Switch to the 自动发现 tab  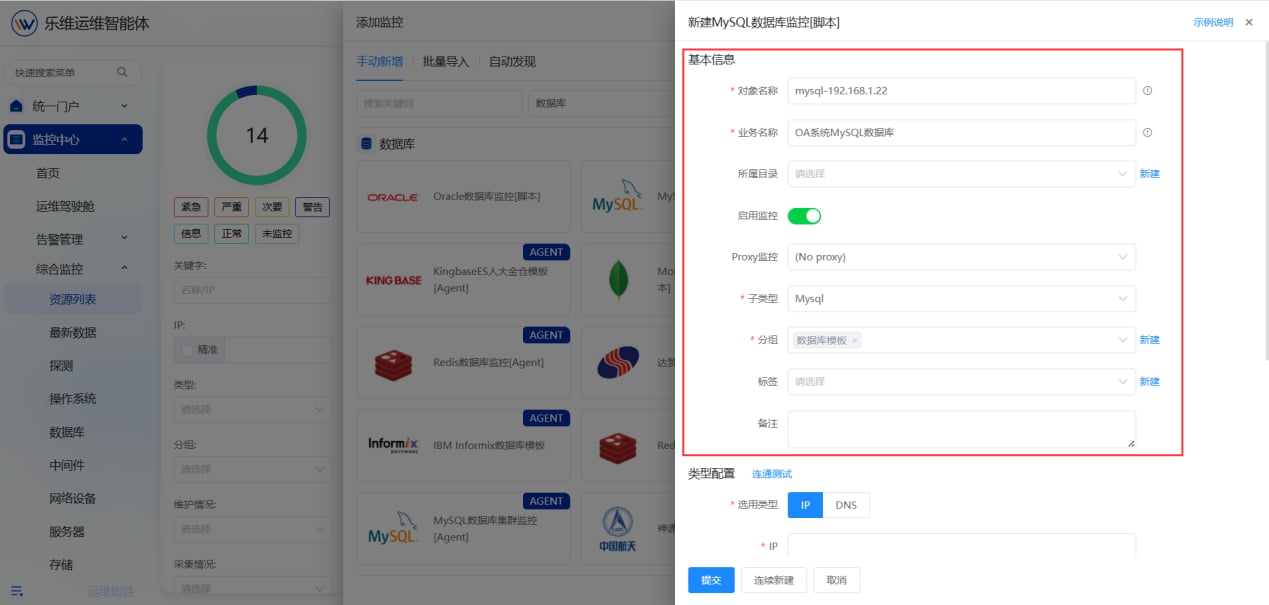512,61
